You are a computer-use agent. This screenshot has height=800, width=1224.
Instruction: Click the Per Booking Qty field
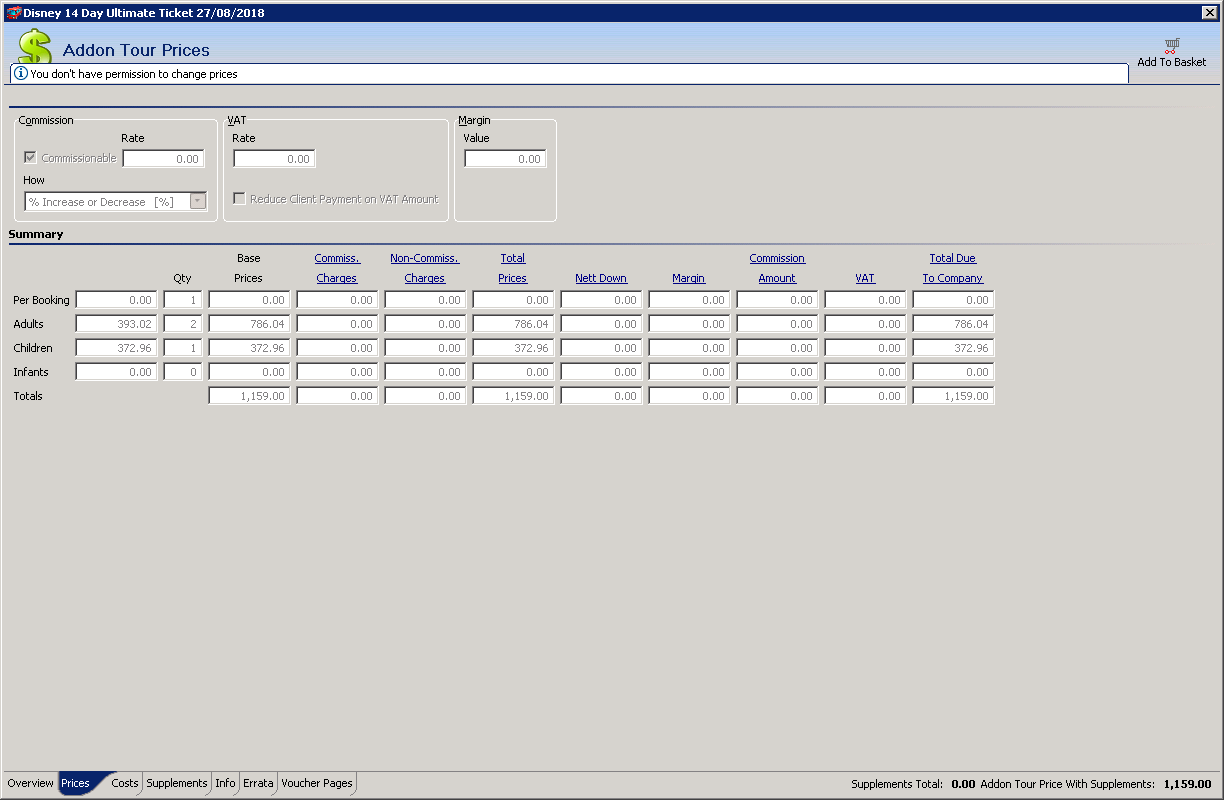pyautogui.click(x=183, y=300)
